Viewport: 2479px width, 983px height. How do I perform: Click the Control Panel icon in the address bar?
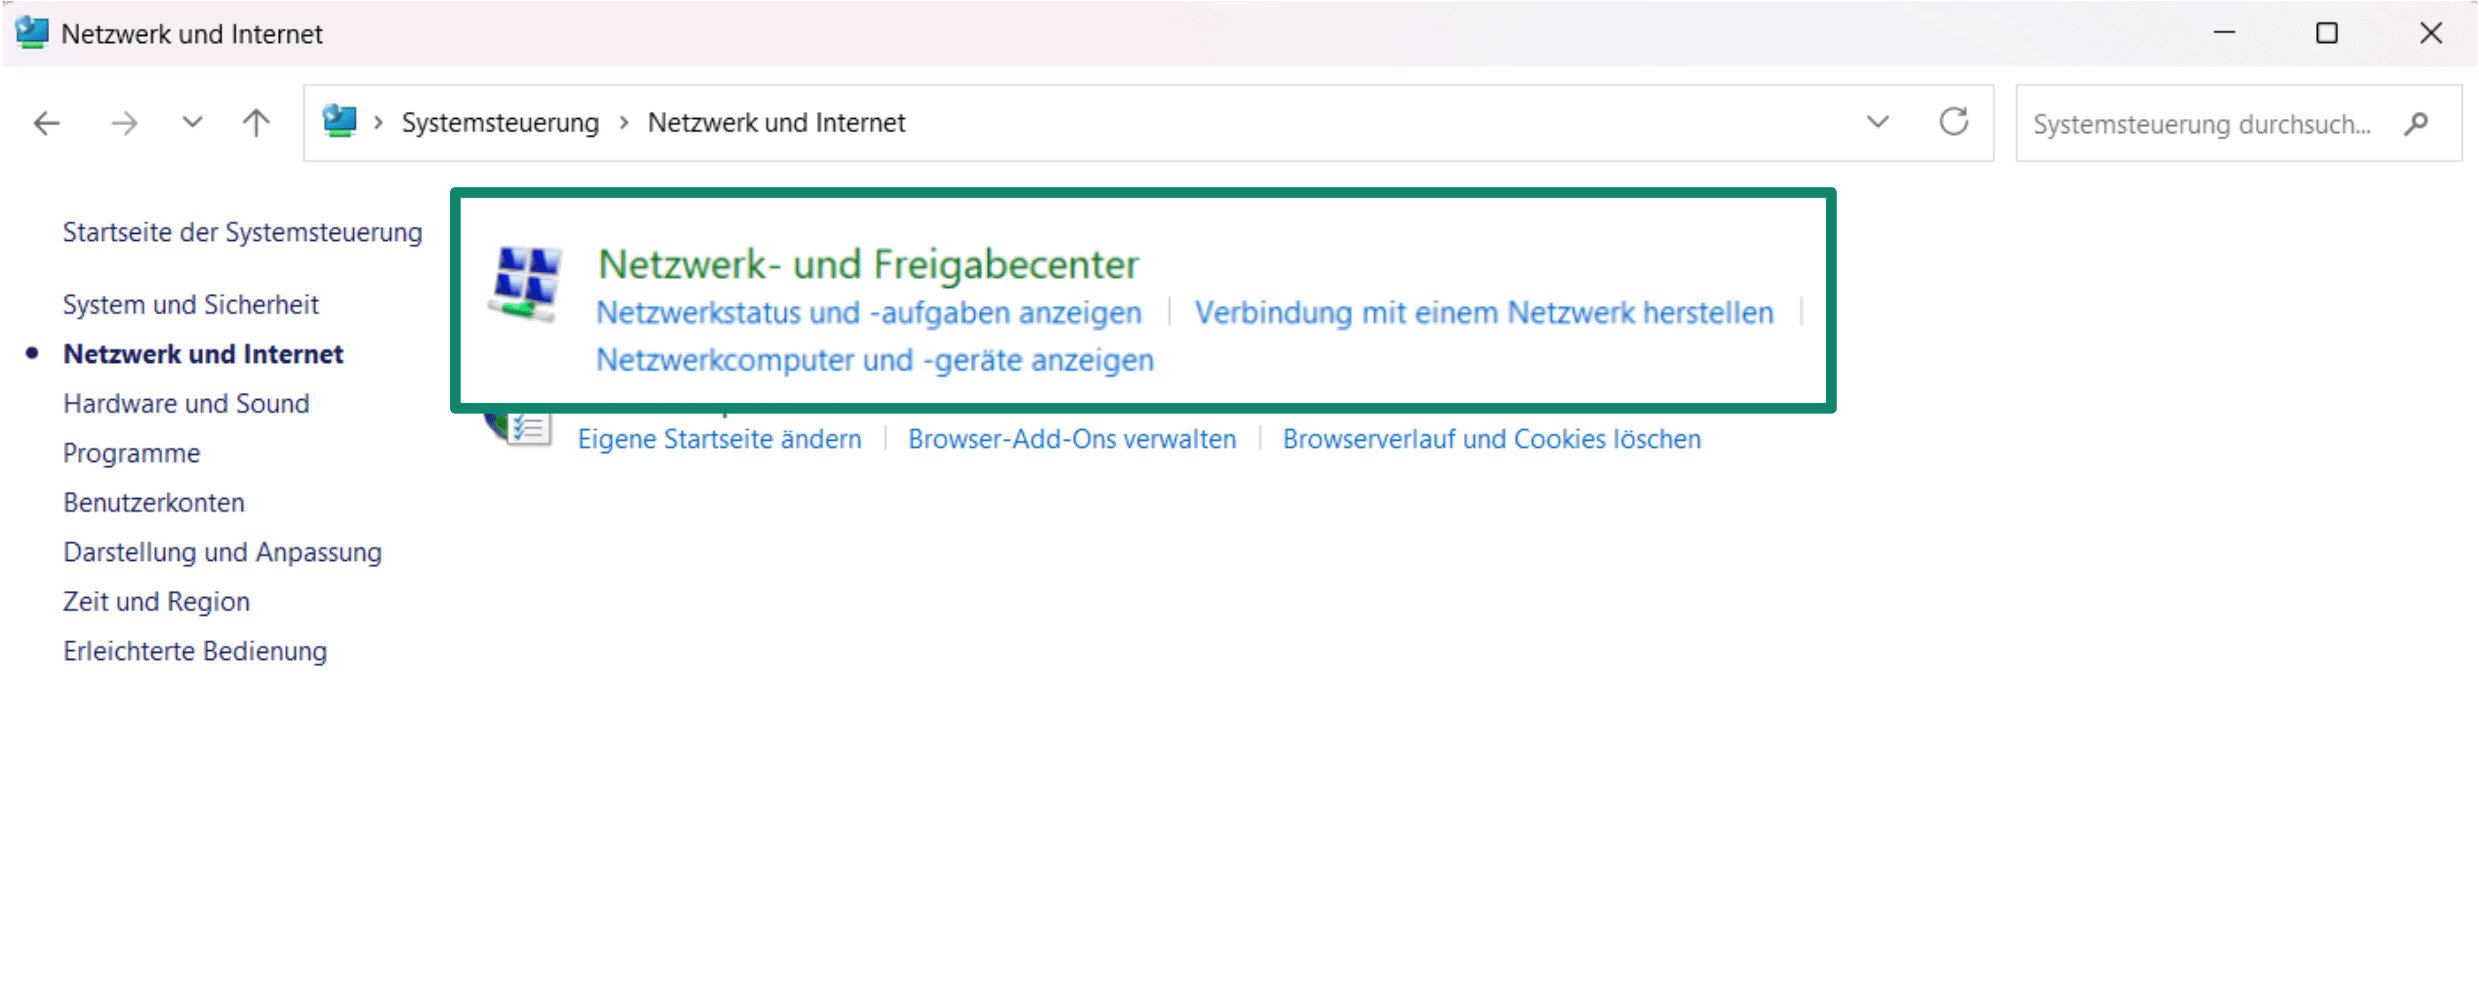[x=340, y=121]
